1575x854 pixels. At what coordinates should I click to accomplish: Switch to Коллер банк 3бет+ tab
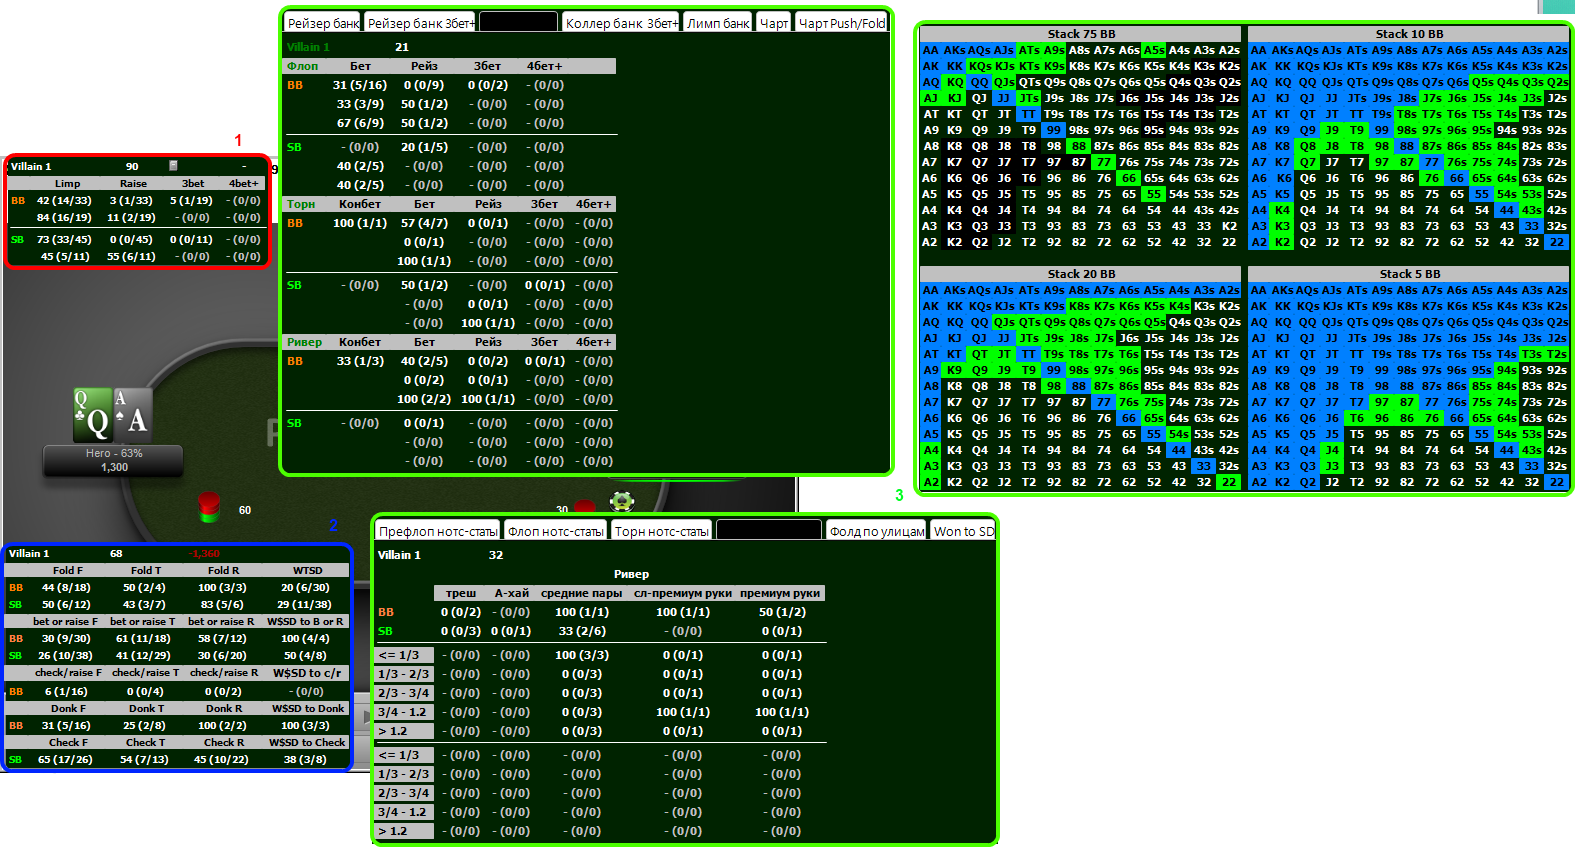point(621,23)
